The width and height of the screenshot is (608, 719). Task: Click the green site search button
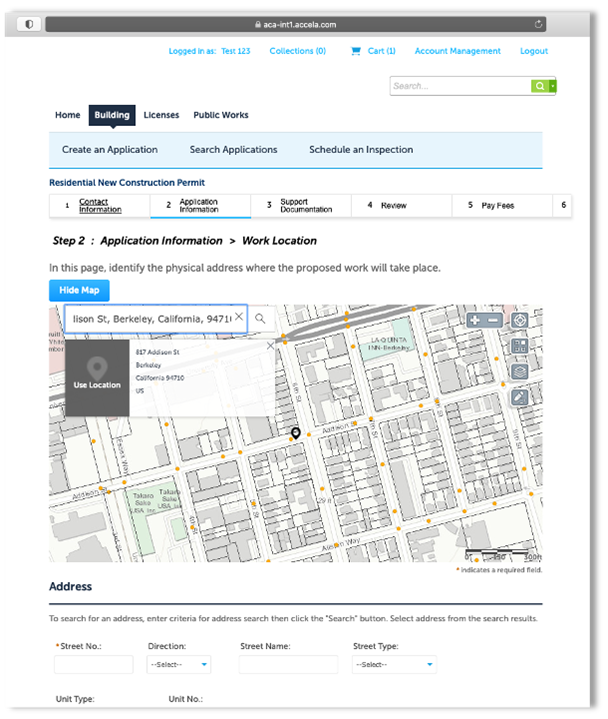click(540, 86)
